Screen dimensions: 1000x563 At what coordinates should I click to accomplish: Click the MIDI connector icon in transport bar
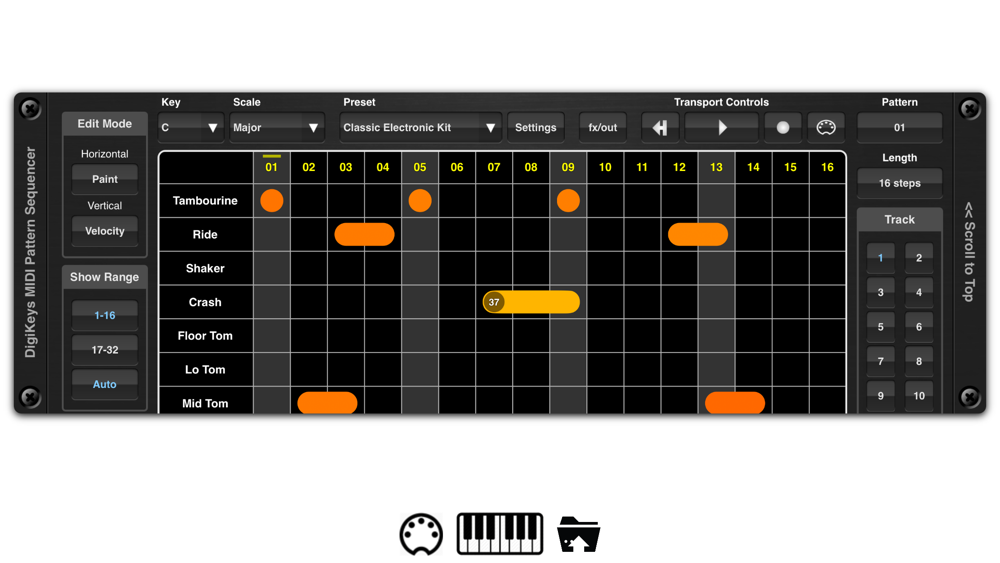coord(826,128)
